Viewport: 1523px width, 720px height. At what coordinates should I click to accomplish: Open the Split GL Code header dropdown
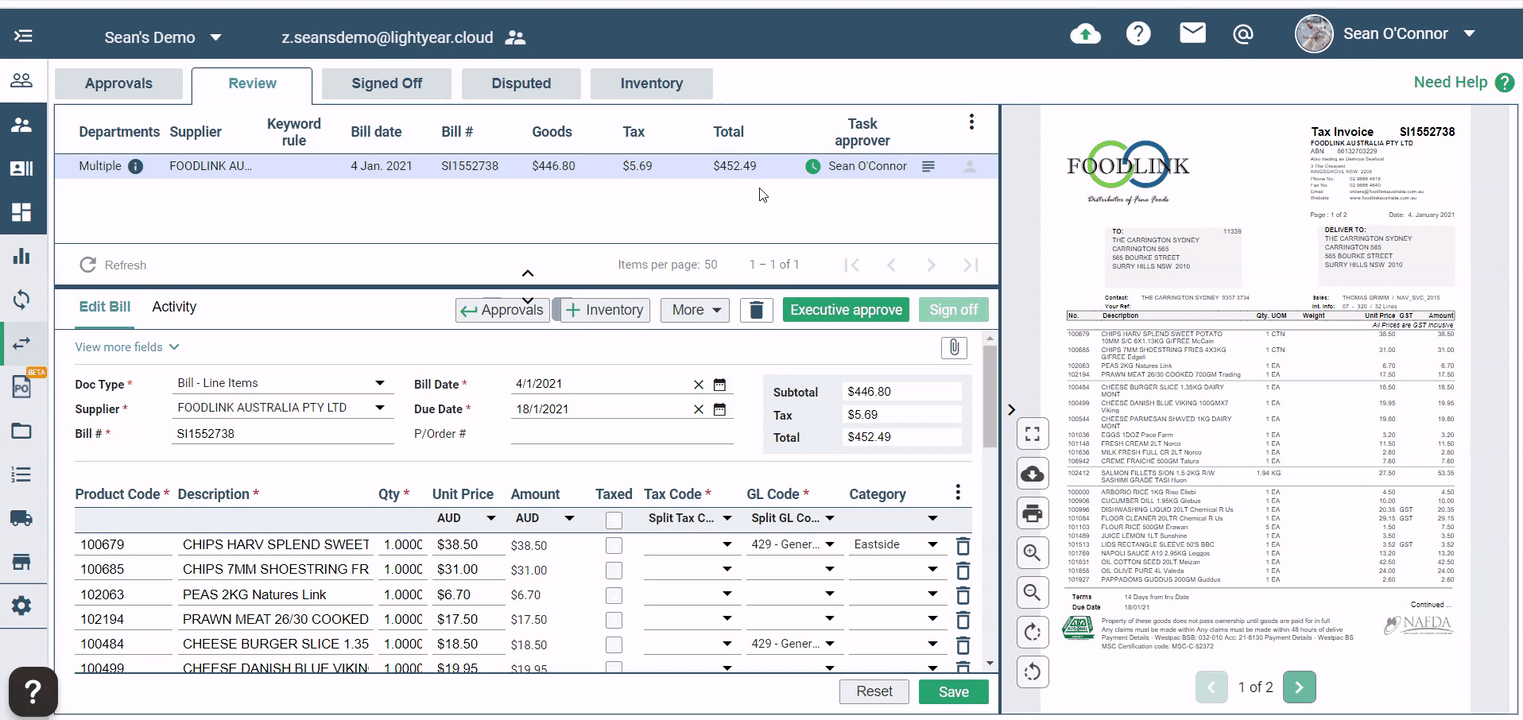pos(791,518)
